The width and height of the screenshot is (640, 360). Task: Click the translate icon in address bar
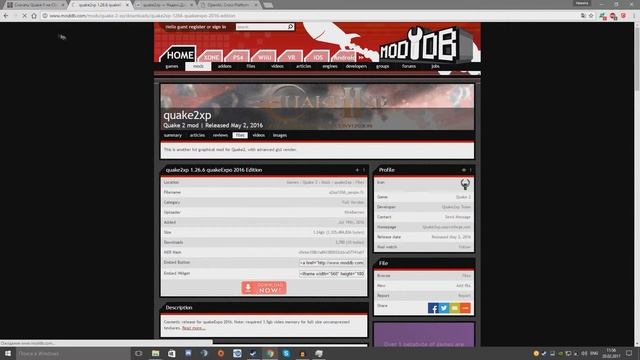583,16
